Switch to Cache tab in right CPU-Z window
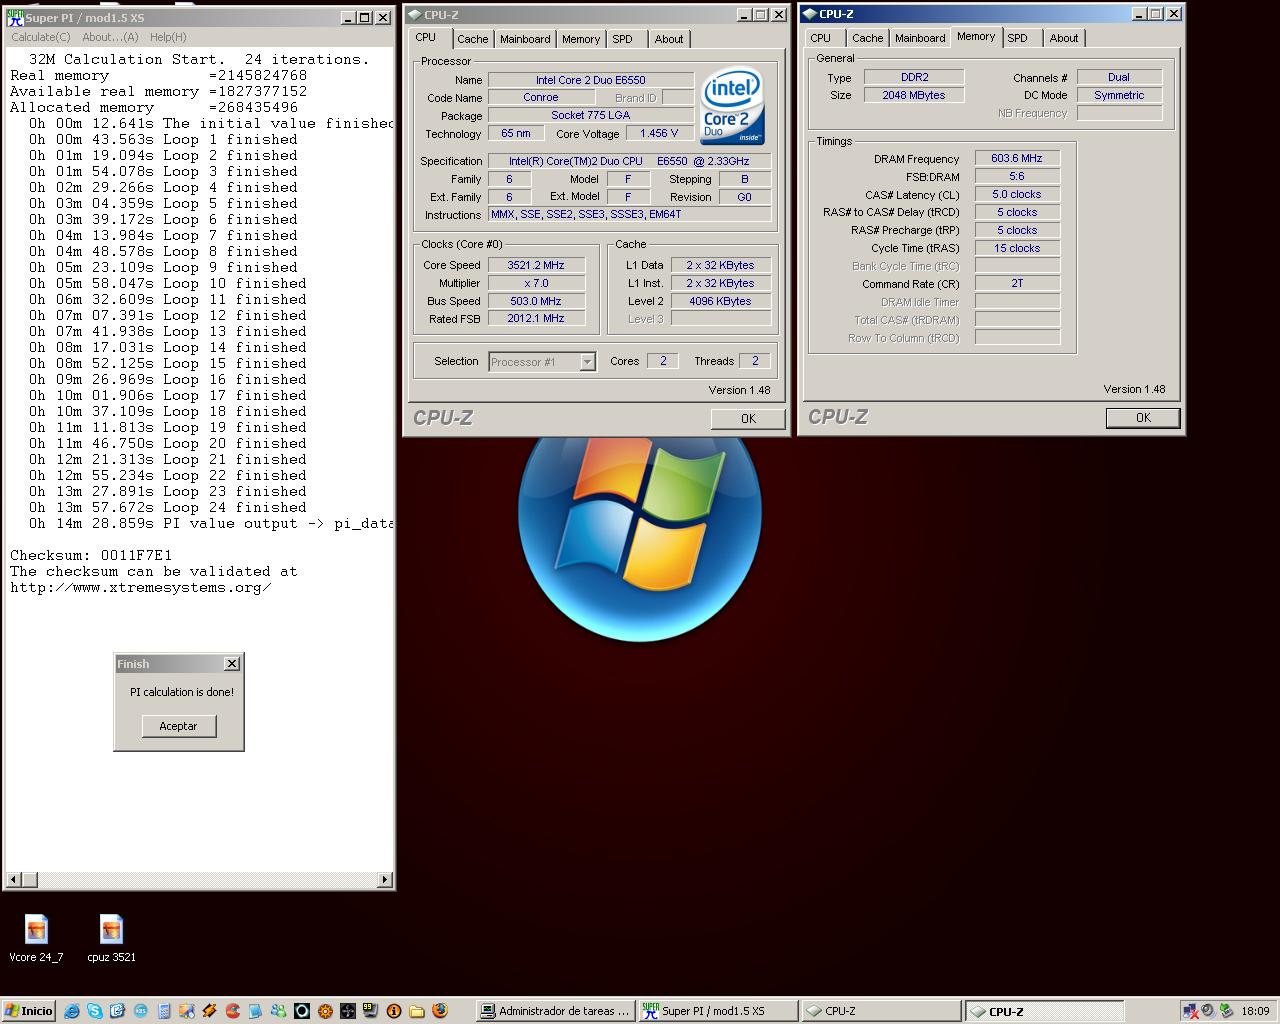The width and height of the screenshot is (1280, 1024). click(868, 38)
